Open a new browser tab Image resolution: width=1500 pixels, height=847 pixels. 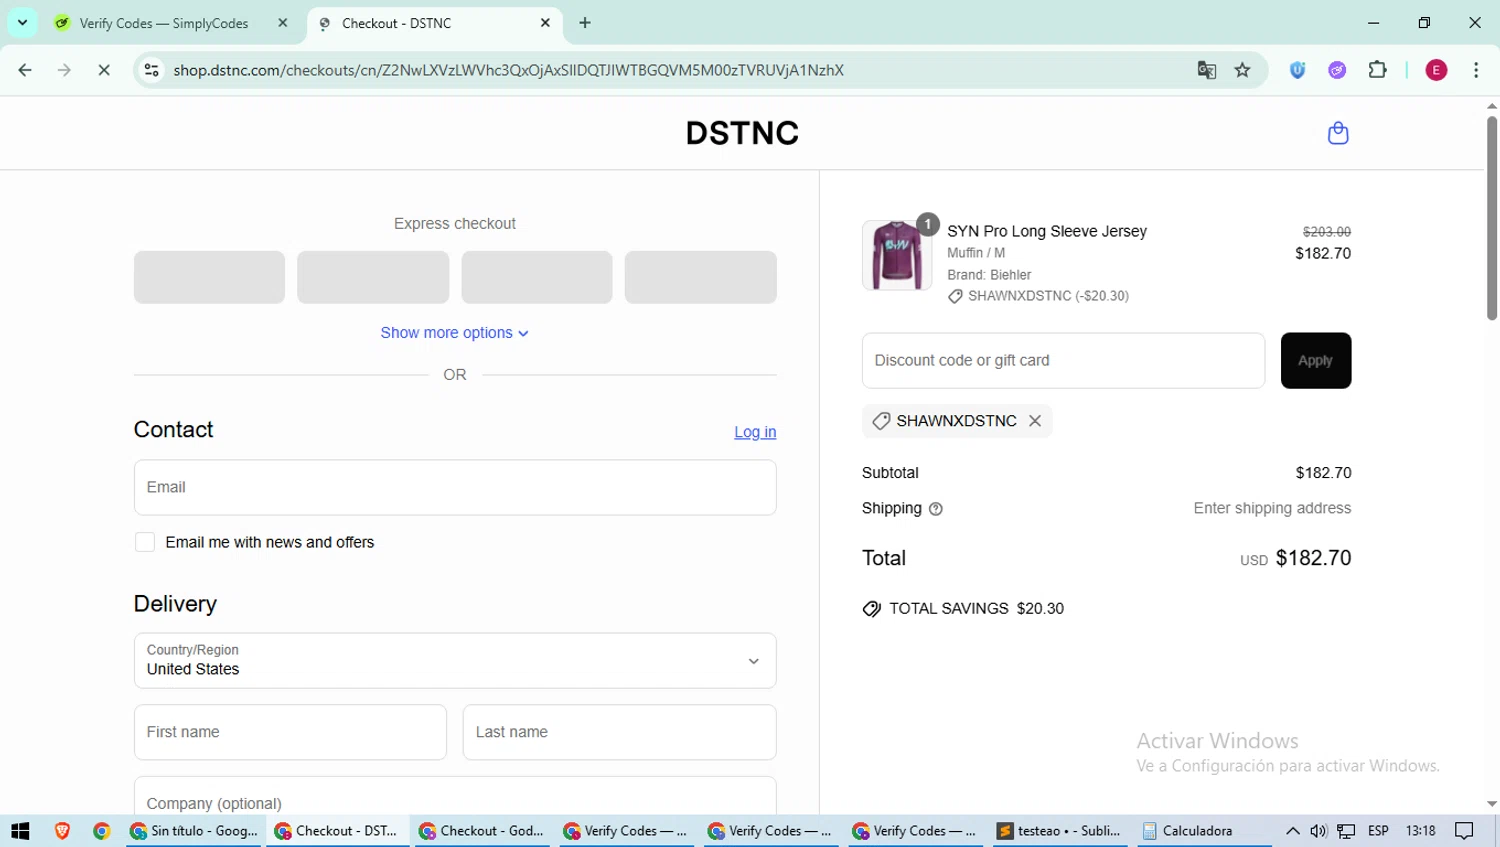(x=585, y=23)
